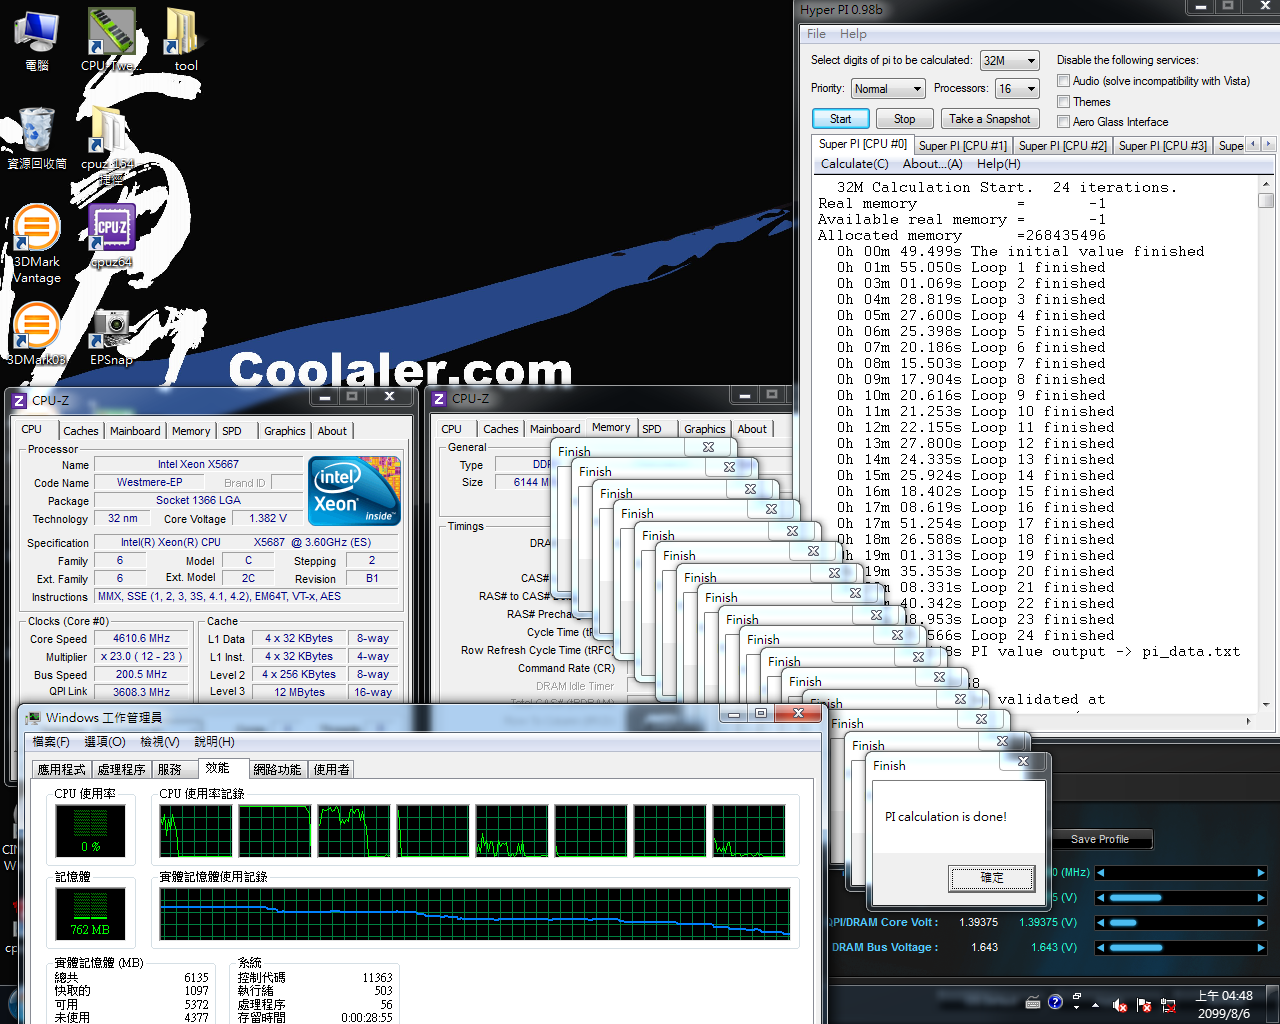
Task: Enable the Audio service disable checkbox
Action: click(1064, 81)
